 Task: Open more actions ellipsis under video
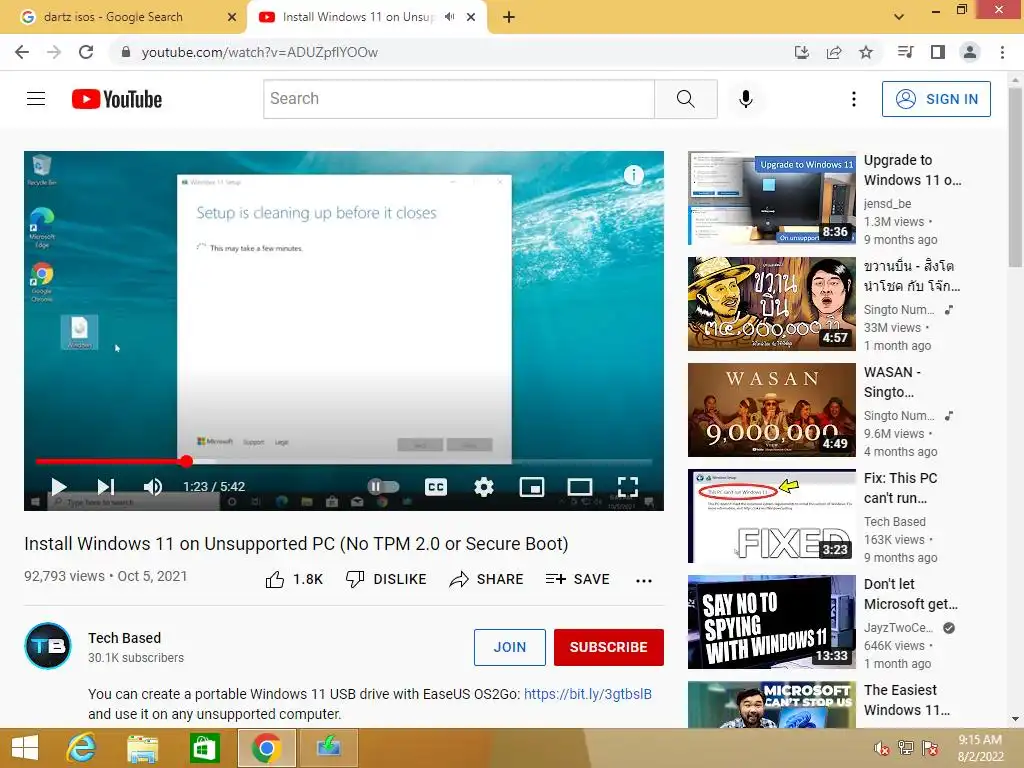[x=644, y=580]
